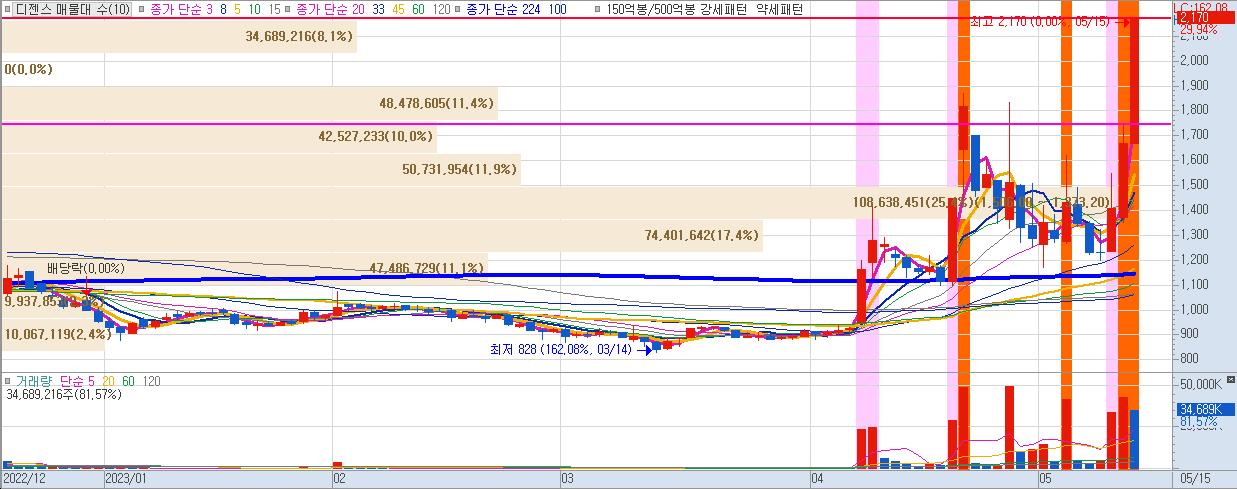Select the 디젠스 매물대 수(10) indicator label
Screen dimensions: 1237x489
pos(72,9)
